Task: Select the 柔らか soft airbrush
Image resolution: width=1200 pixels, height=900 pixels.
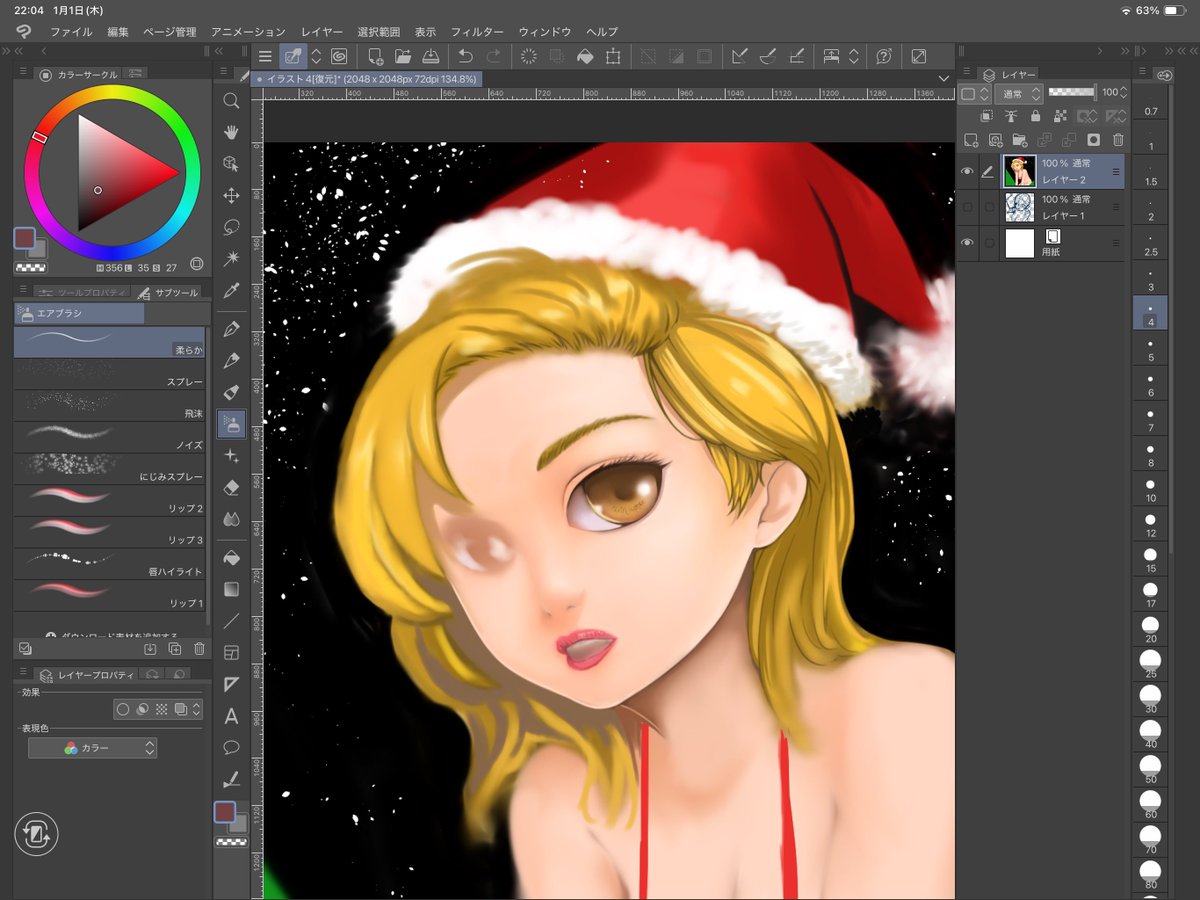Action: click(109, 342)
